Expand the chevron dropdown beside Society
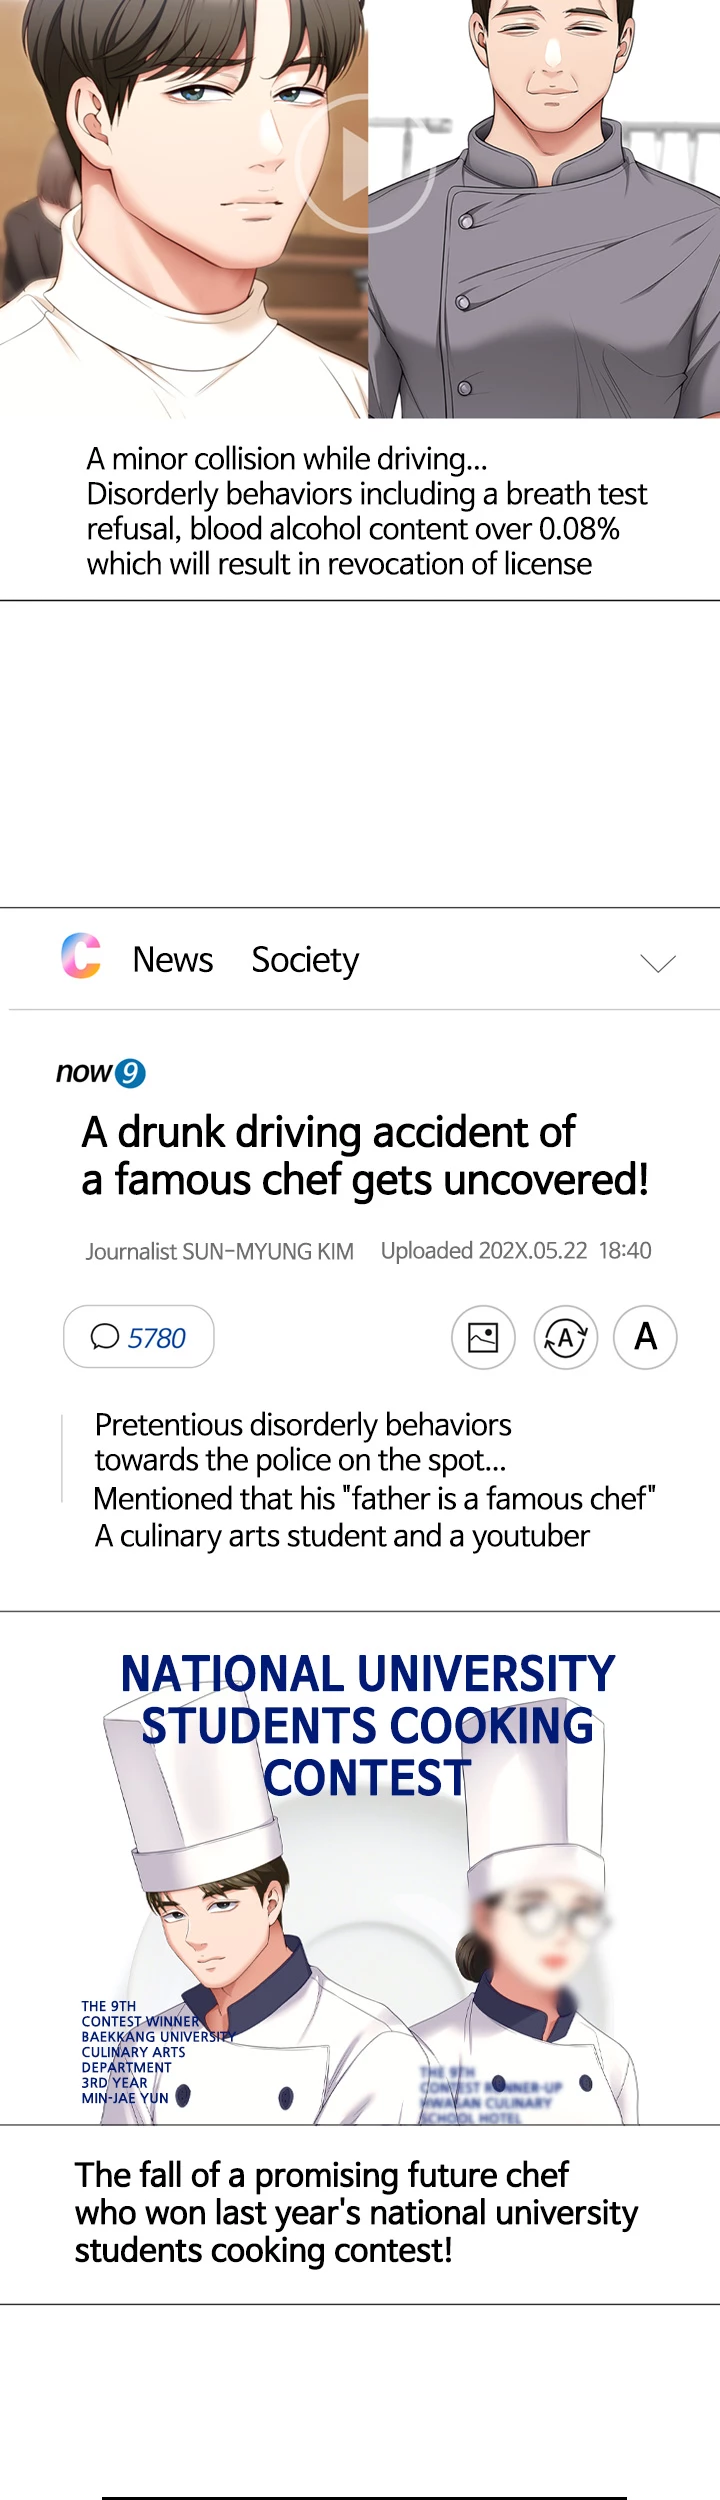 click(658, 963)
